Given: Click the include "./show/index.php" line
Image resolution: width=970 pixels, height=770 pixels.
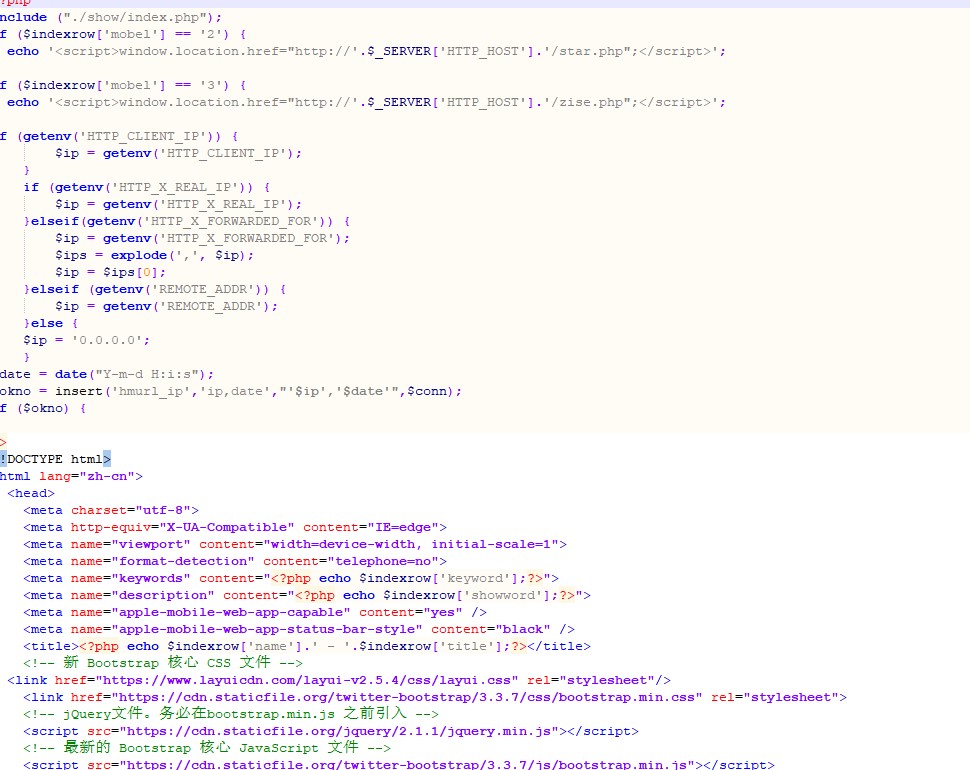Looking at the screenshot, I should pos(111,17).
